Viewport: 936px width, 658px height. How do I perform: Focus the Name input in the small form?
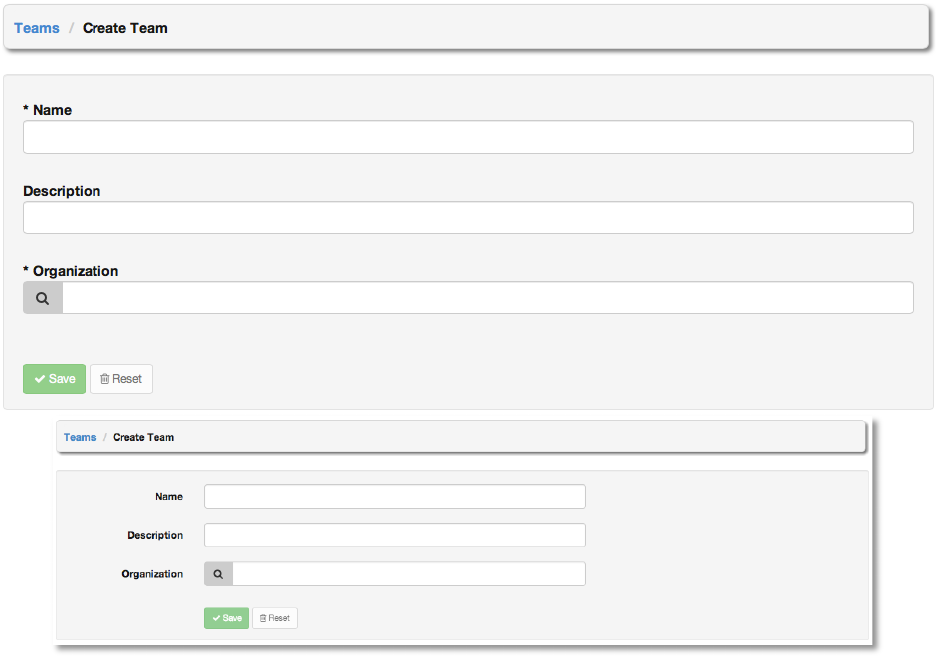394,497
